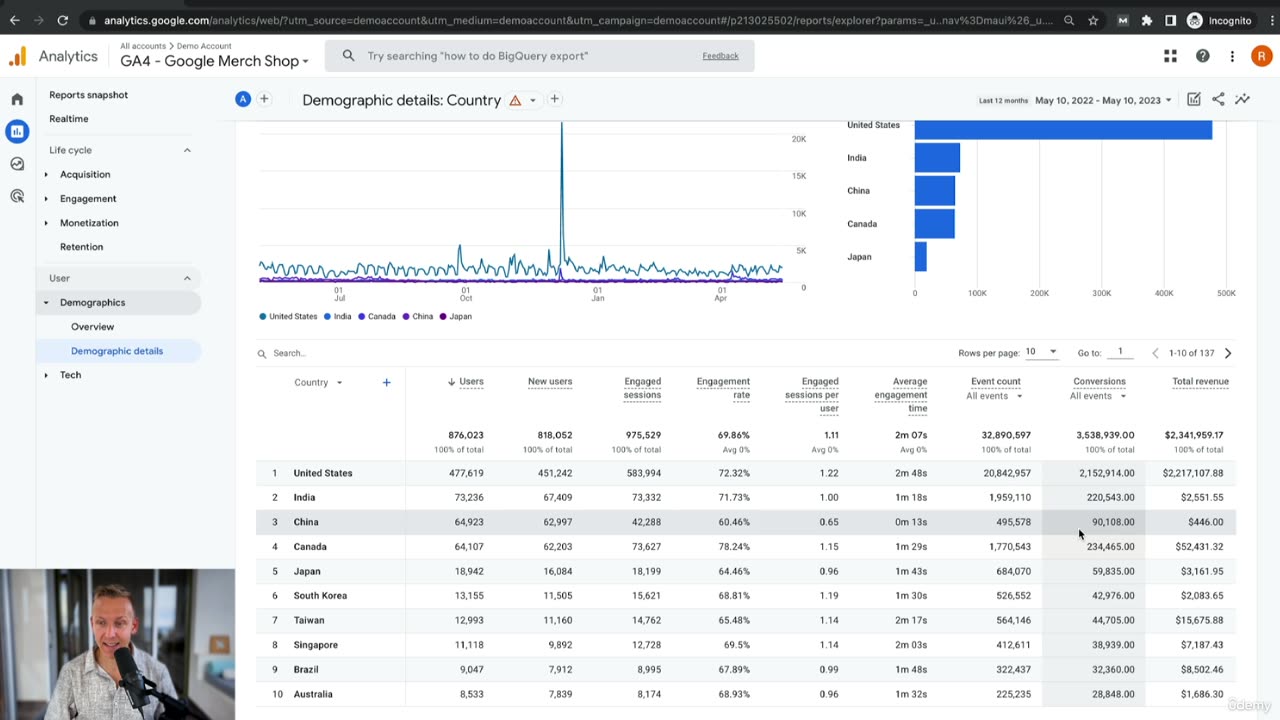Open the Insights sparkline icon
The image size is (1280, 720).
coord(1242,99)
